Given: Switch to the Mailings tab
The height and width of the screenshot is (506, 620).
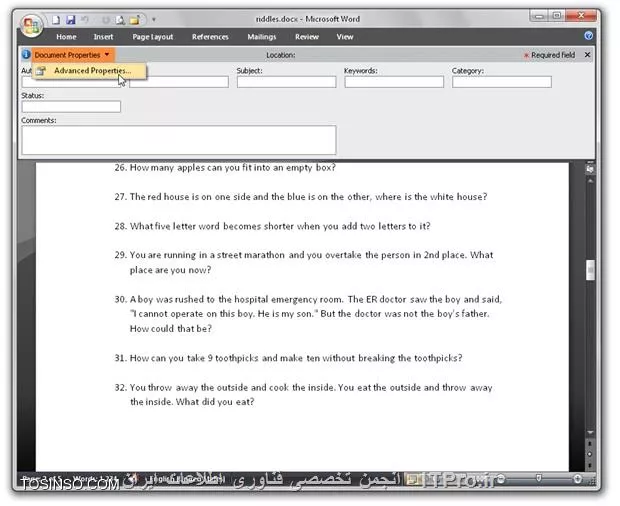Looking at the screenshot, I should pyautogui.click(x=261, y=37).
